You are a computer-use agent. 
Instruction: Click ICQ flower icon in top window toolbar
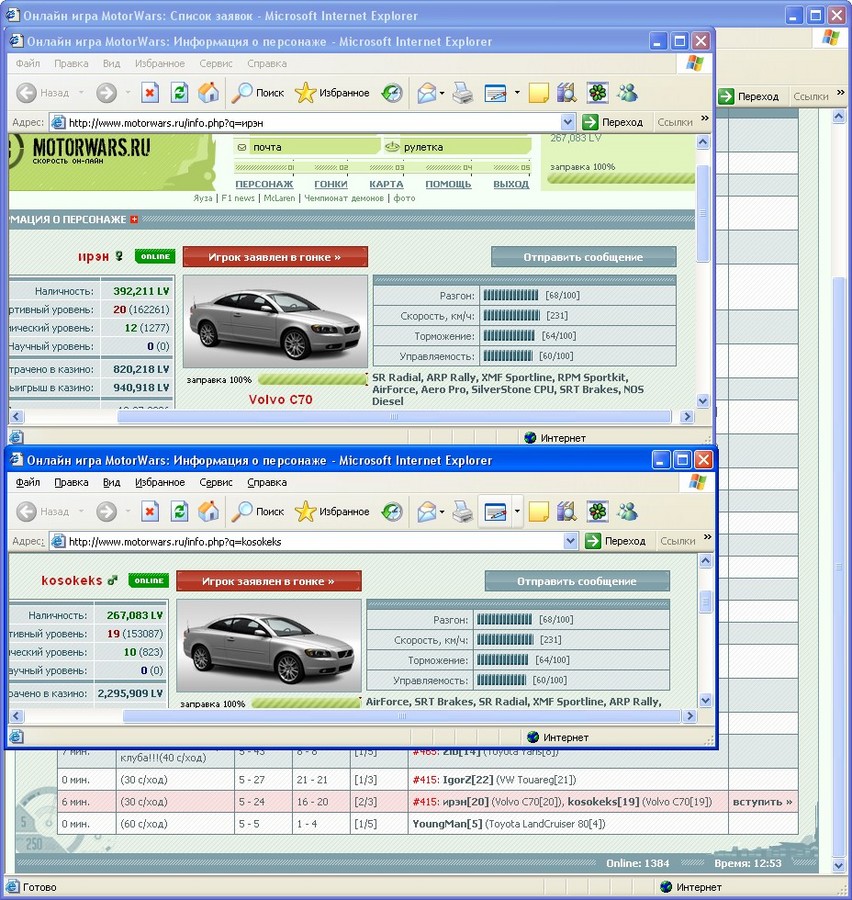[x=598, y=92]
